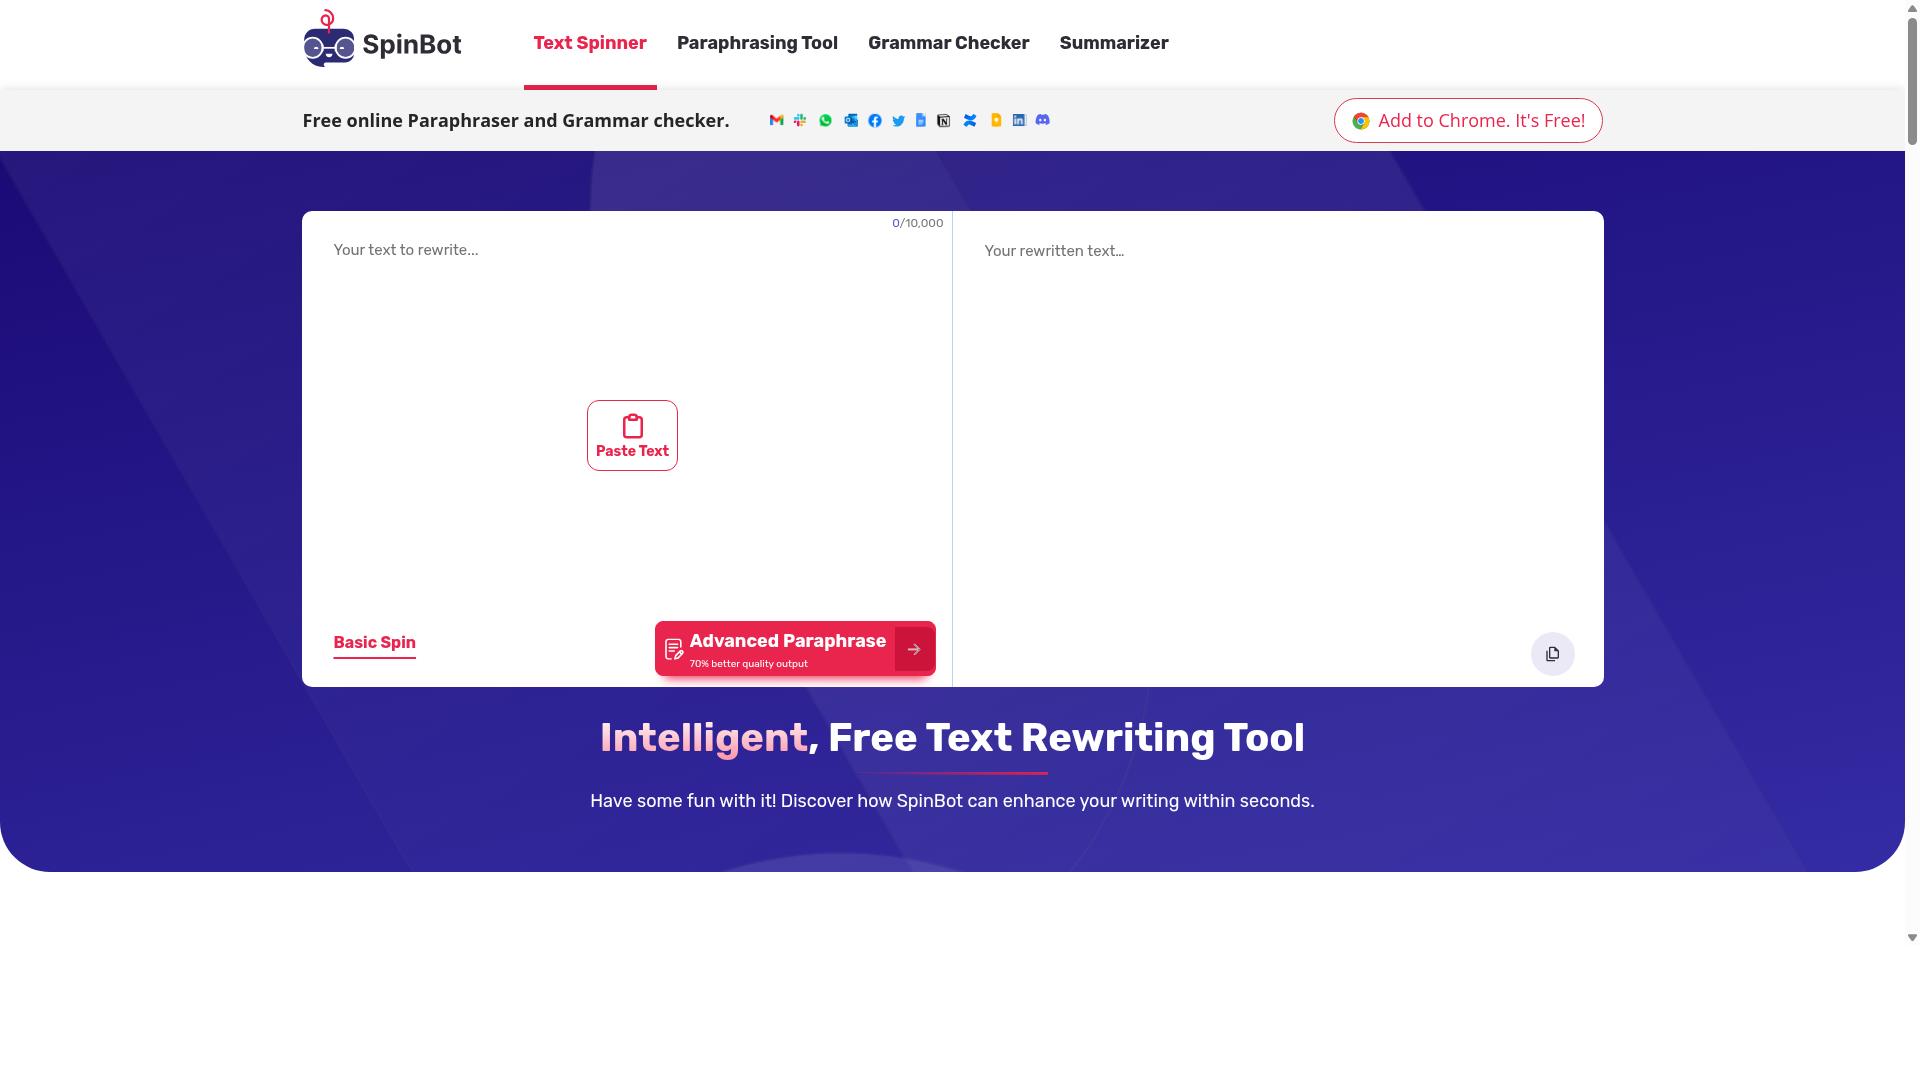
Task: Click the Discord icon
Action: pos(1043,120)
